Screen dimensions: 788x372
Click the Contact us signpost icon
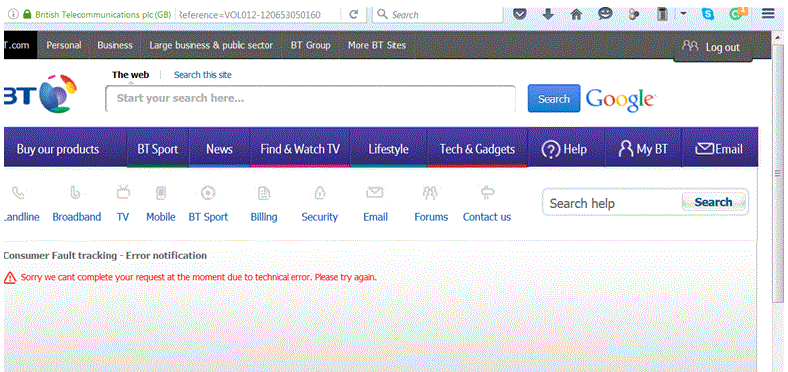coord(487,192)
